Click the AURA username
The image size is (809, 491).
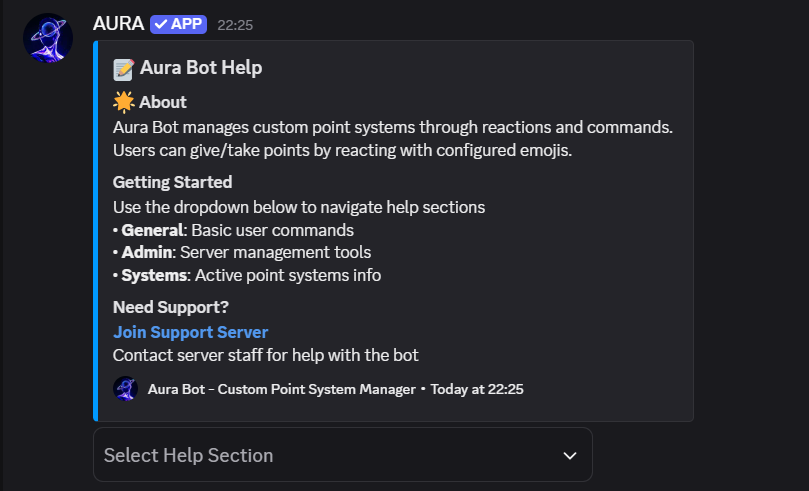pyautogui.click(x=118, y=24)
